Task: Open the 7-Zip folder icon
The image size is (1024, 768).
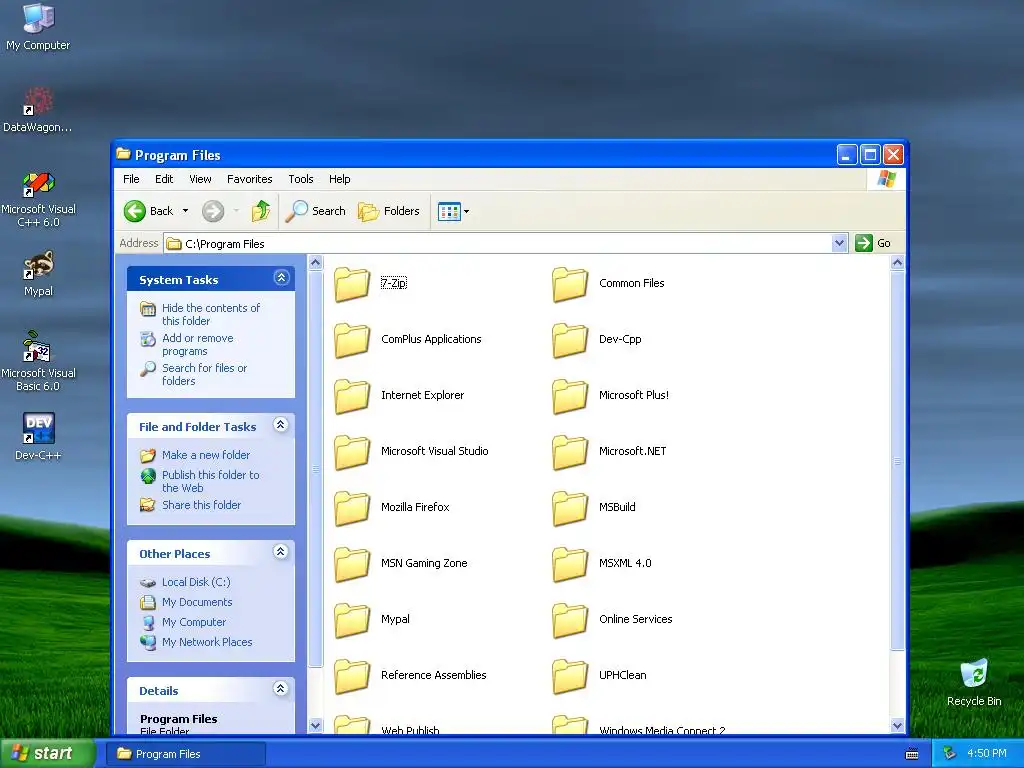Action: 352,283
